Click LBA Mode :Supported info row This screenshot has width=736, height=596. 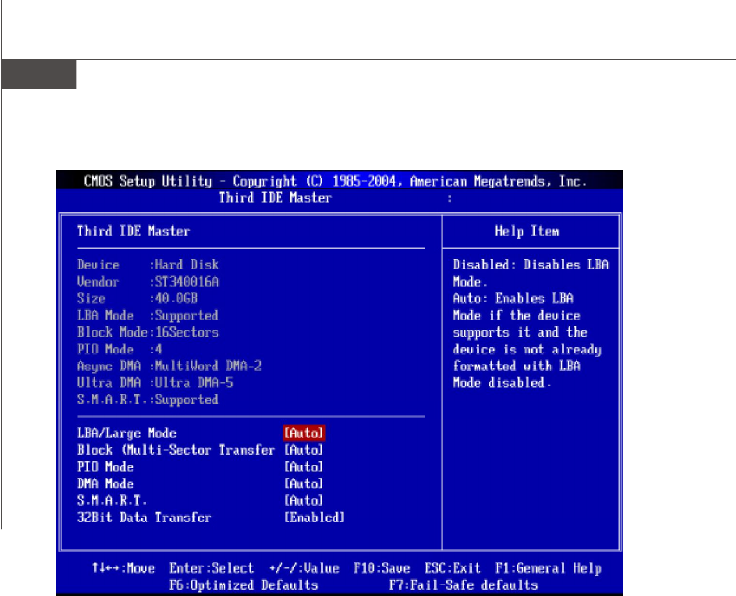(148, 315)
